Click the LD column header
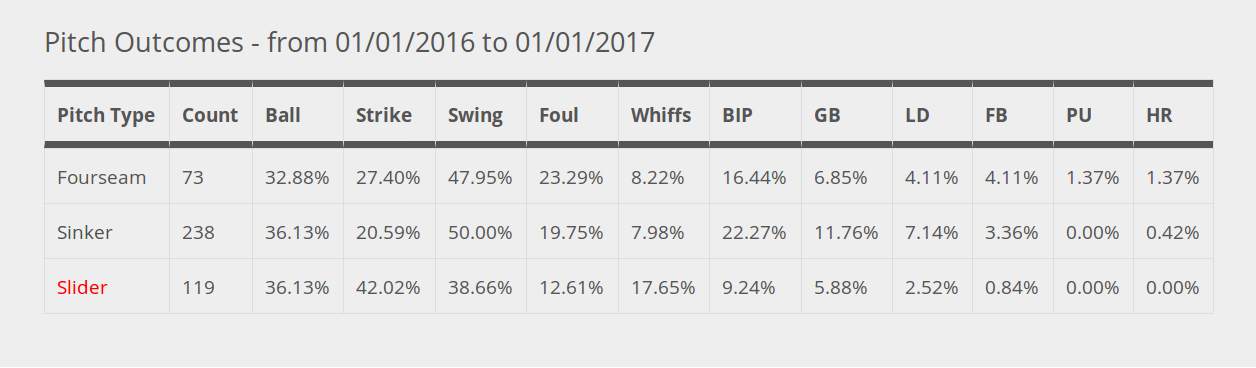The height and width of the screenshot is (368, 1256). 917,115
